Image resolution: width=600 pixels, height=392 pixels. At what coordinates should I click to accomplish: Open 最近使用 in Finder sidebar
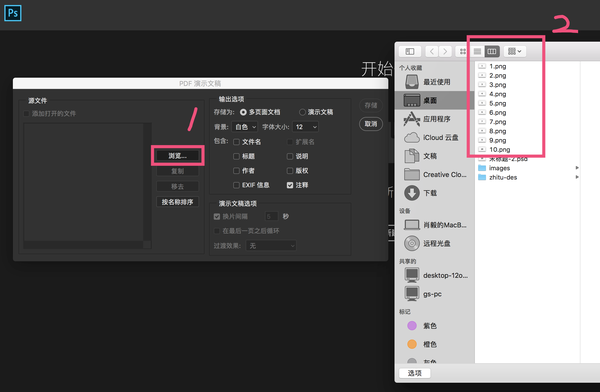click(434, 82)
